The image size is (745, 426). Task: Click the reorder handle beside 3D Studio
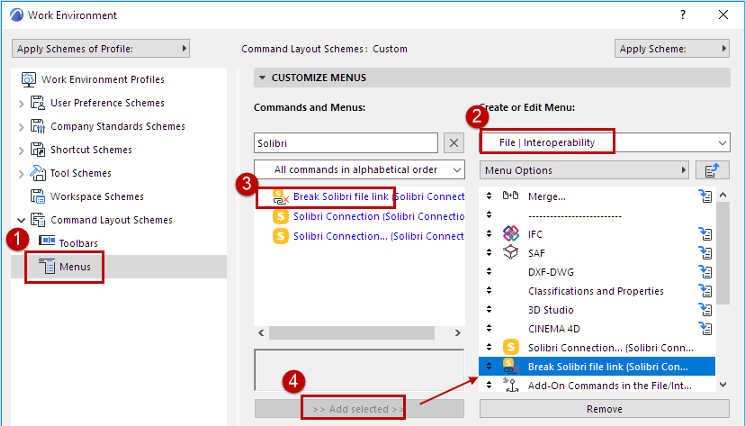(489, 309)
